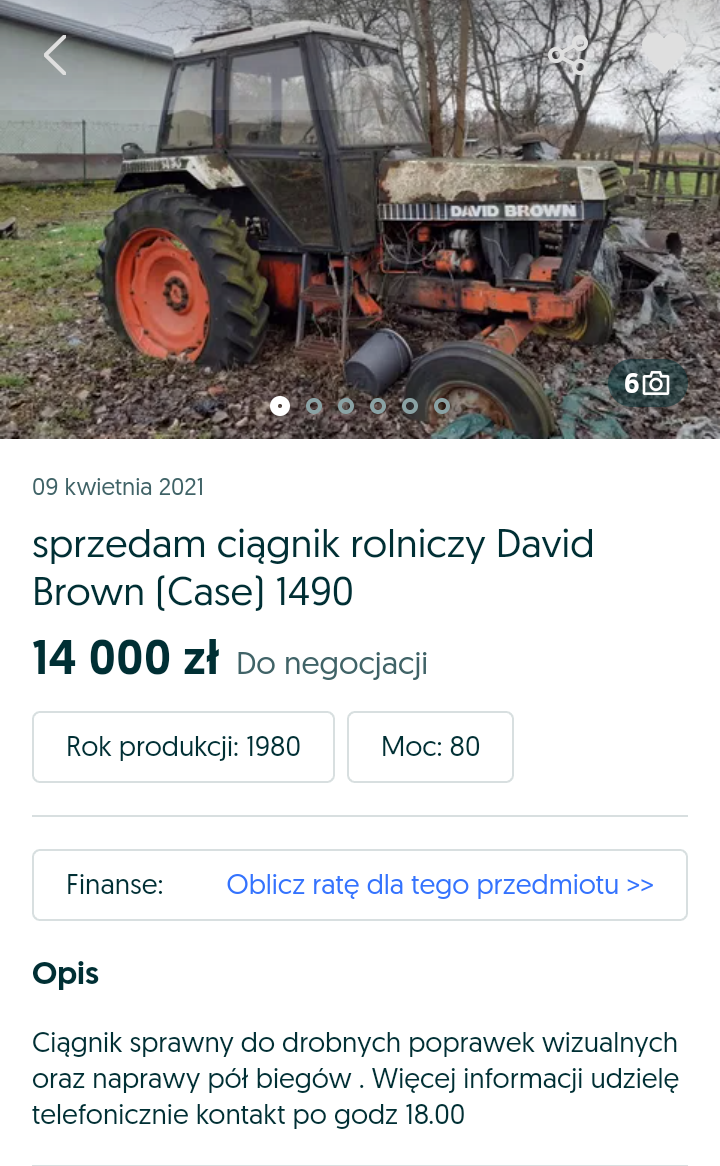The image size is (720, 1166).
Task: Tap the 'Moc: 80' tag
Action: pyautogui.click(x=430, y=747)
